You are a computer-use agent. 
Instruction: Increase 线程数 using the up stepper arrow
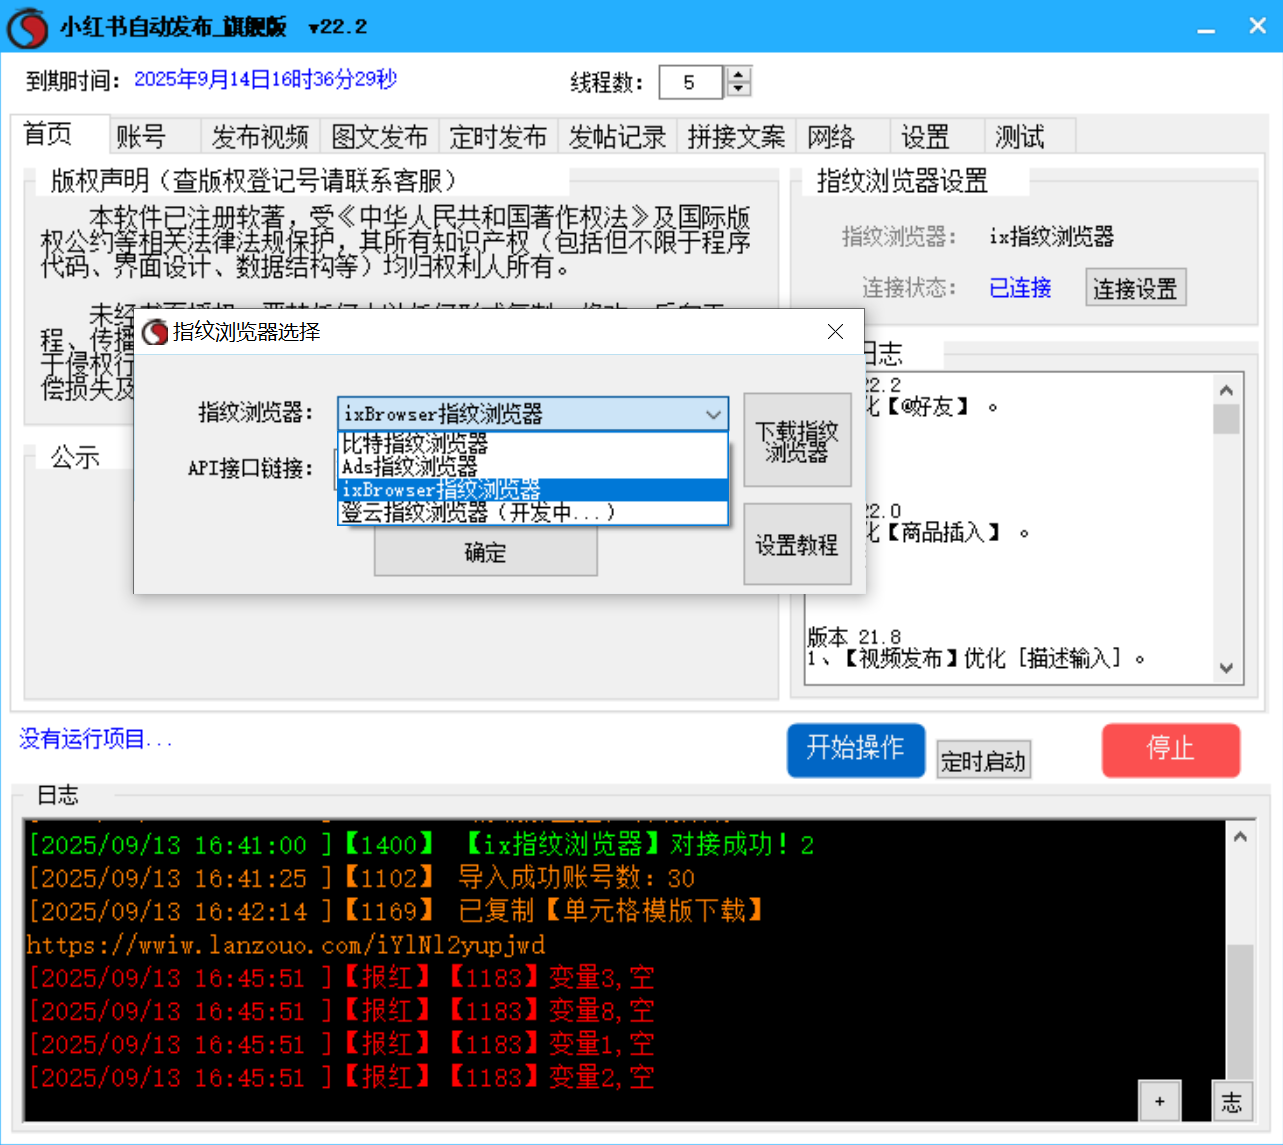[x=737, y=74]
